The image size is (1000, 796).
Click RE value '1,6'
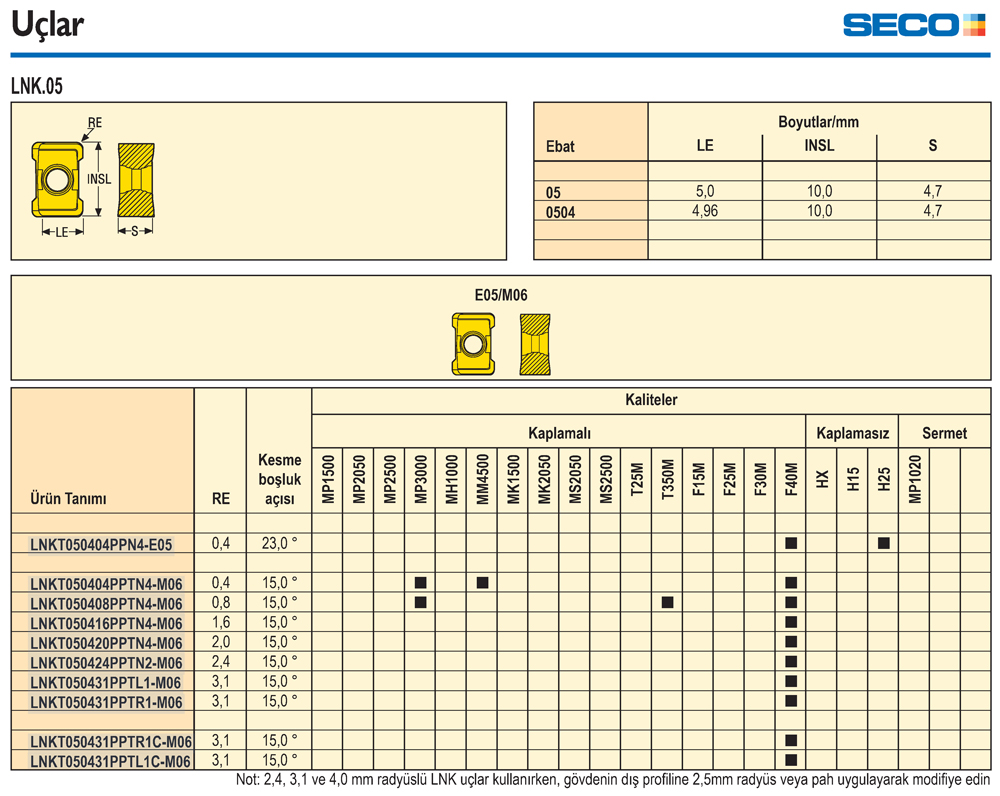point(221,622)
